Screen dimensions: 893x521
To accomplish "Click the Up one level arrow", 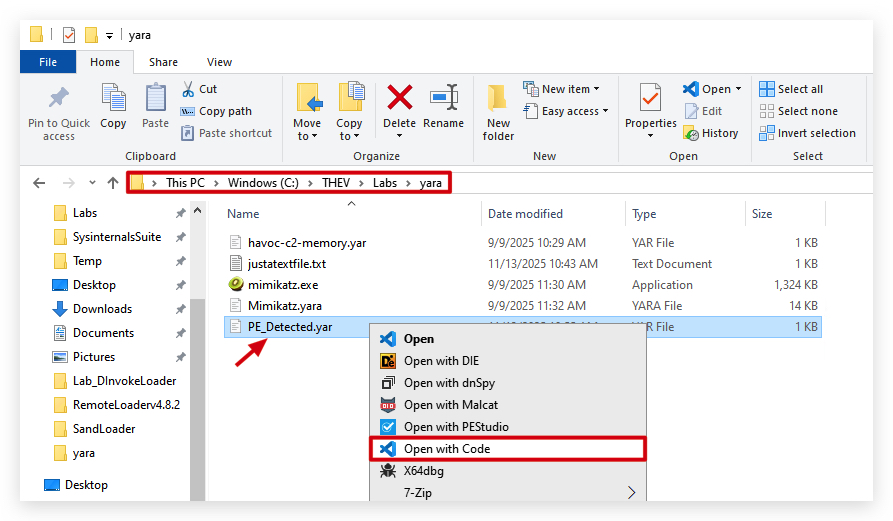I will (x=113, y=183).
